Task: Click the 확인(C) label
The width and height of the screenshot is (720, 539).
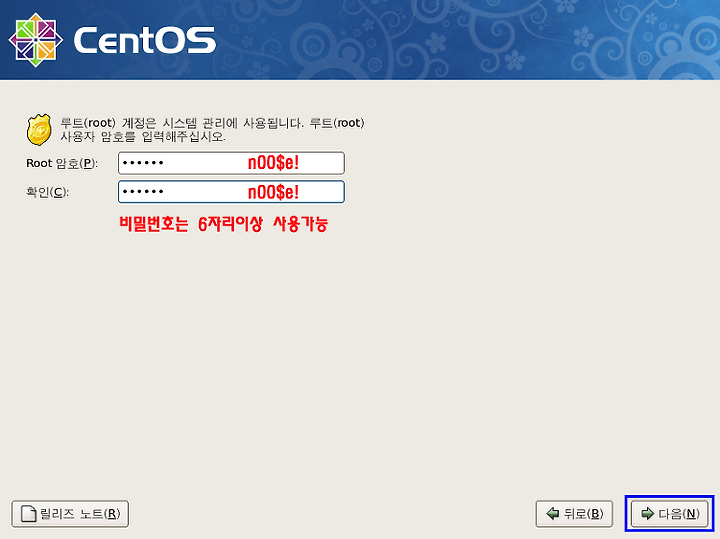Action: (x=47, y=192)
